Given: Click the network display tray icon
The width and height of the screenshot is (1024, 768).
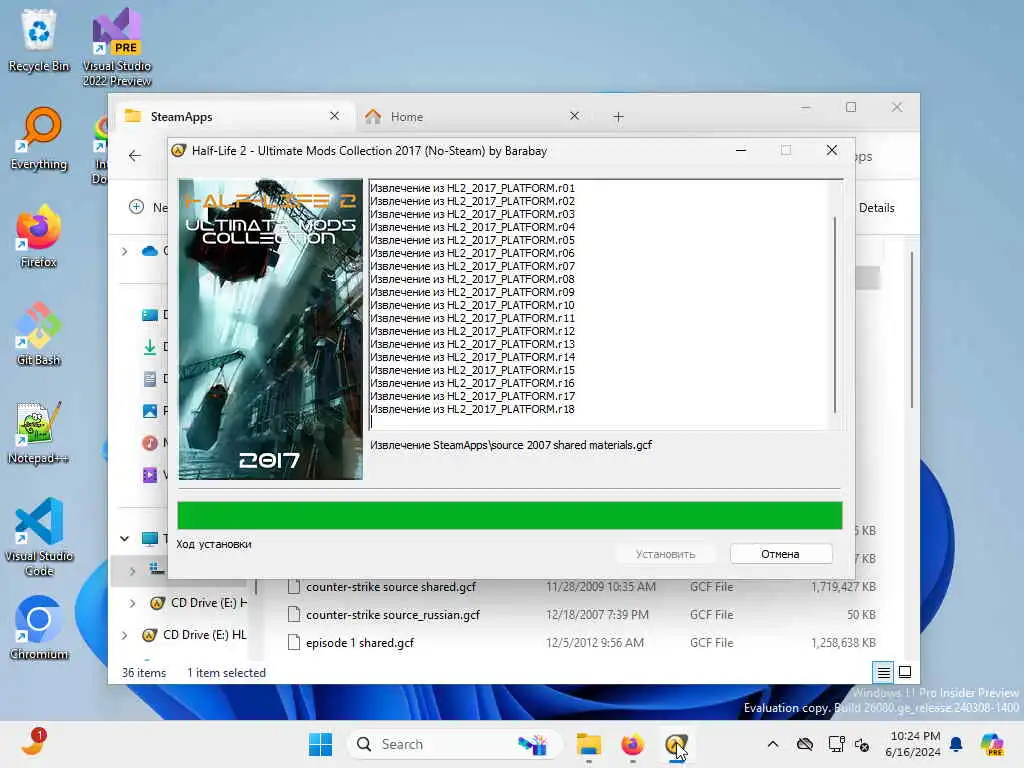Looking at the screenshot, I should click(x=835, y=744).
